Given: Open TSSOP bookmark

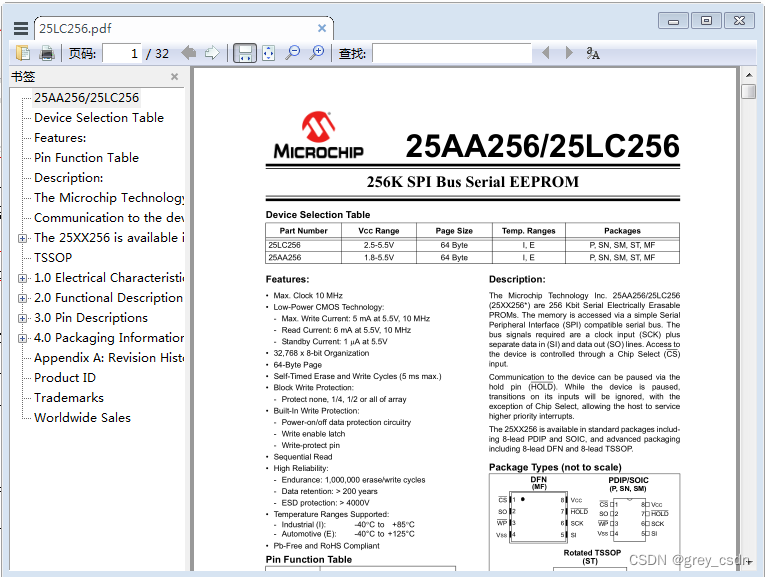Looking at the screenshot, I should click(x=53, y=258).
